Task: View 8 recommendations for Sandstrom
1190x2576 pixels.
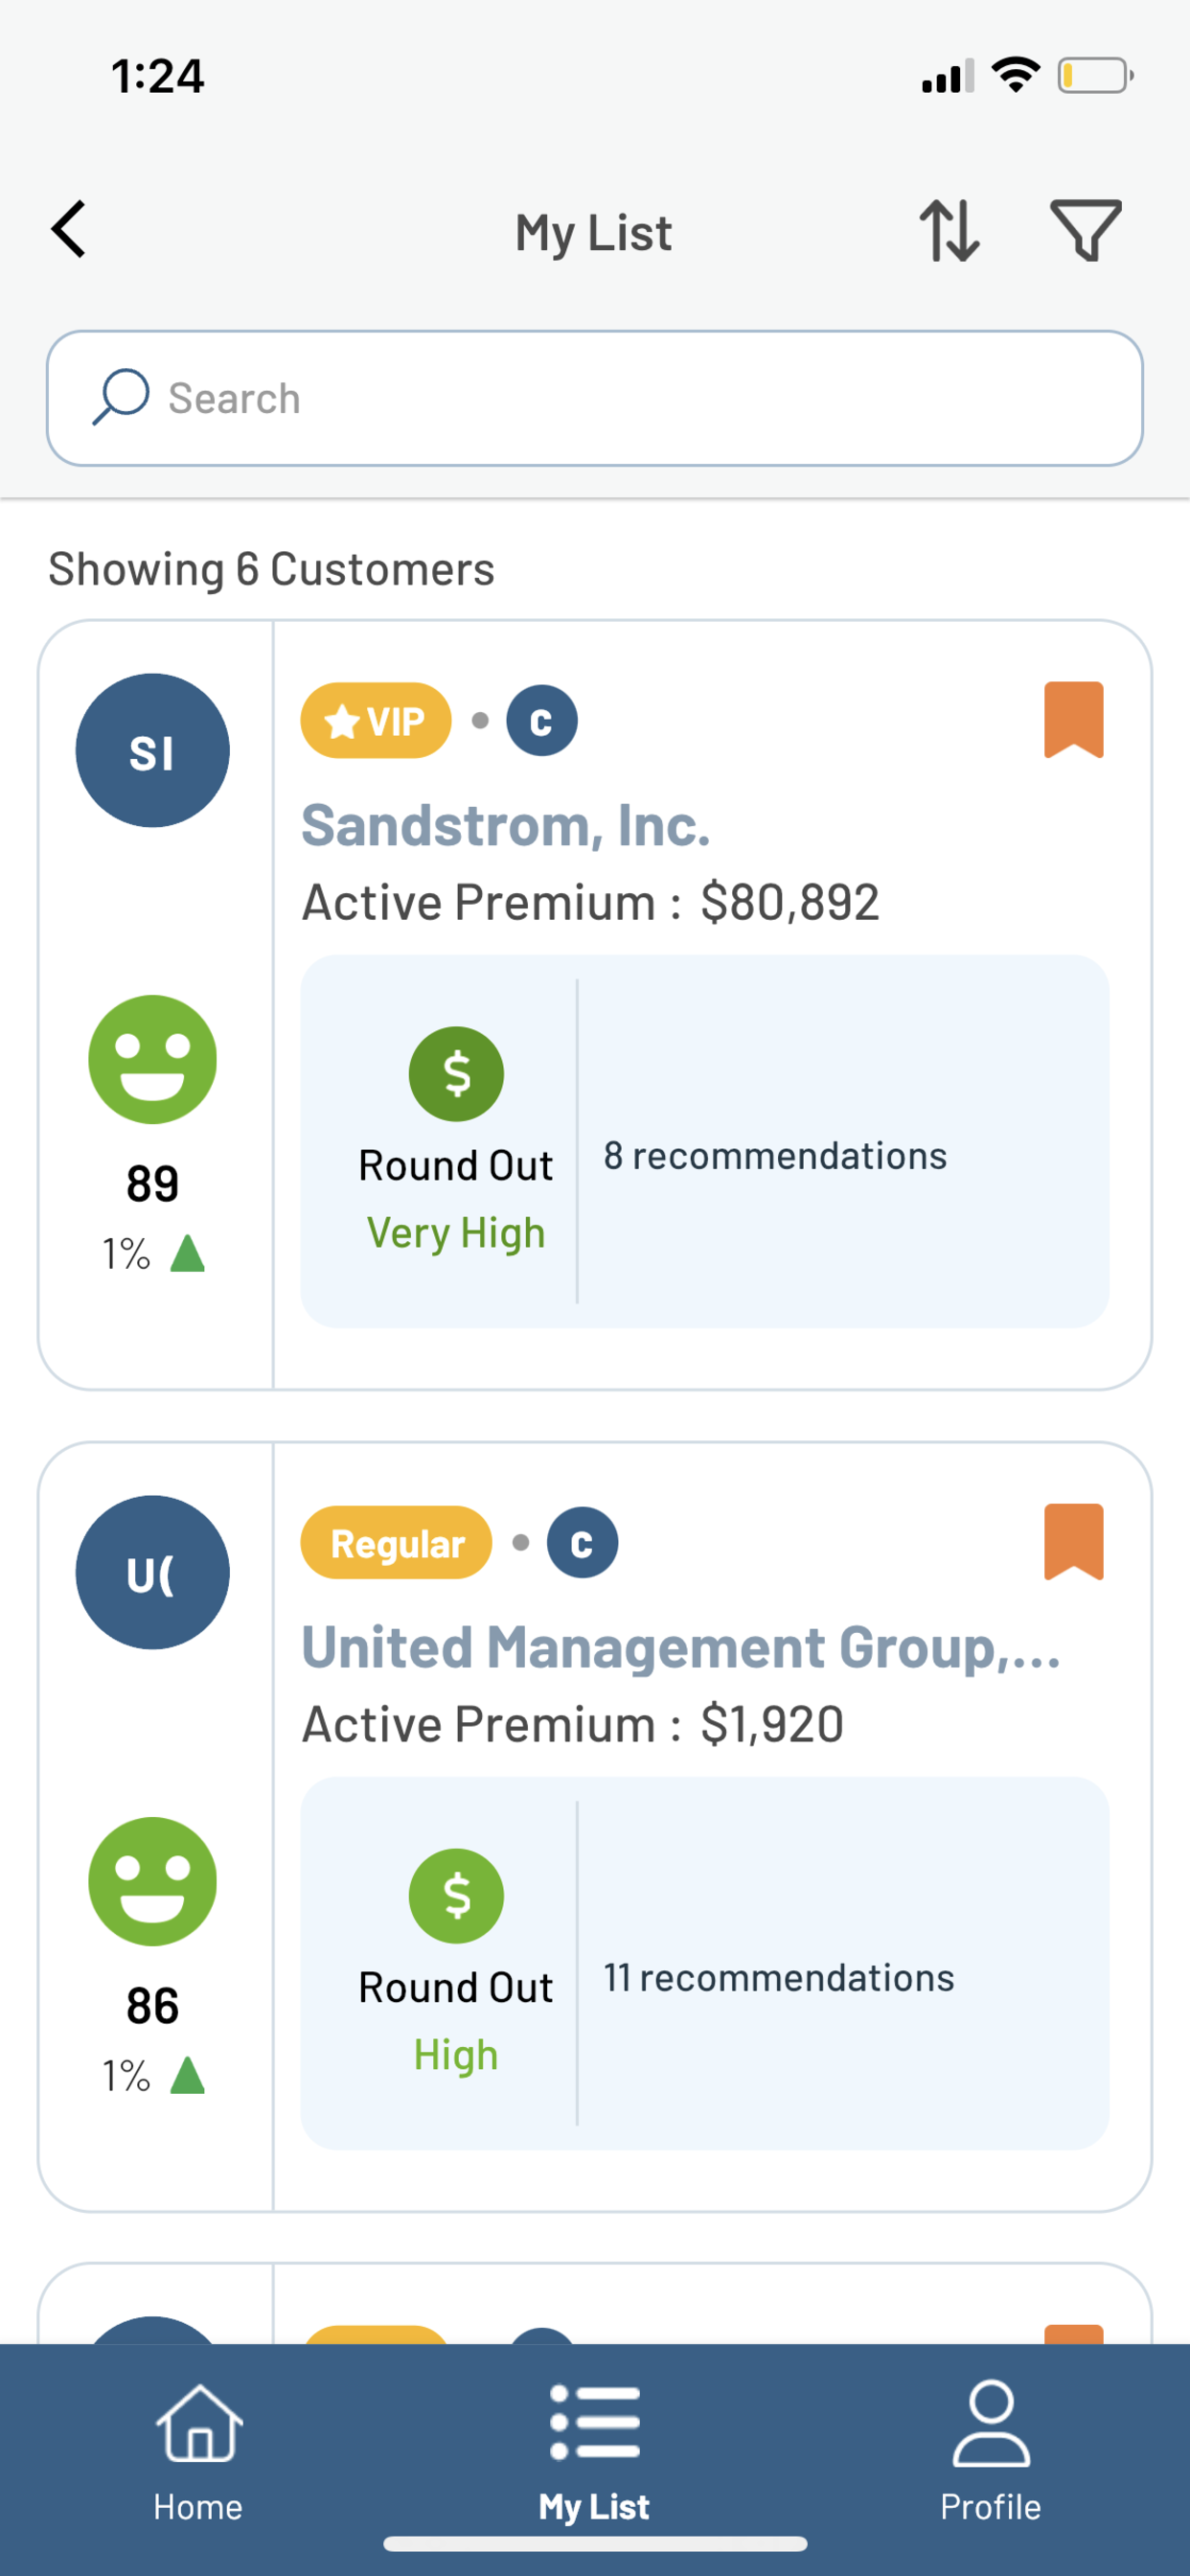Action: [x=775, y=1156]
